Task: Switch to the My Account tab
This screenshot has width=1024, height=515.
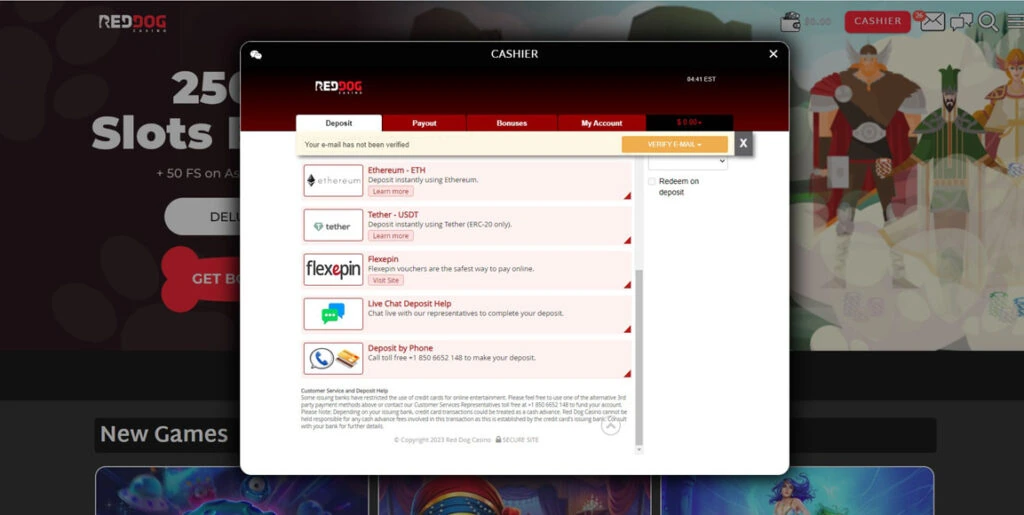Action: point(601,123)
